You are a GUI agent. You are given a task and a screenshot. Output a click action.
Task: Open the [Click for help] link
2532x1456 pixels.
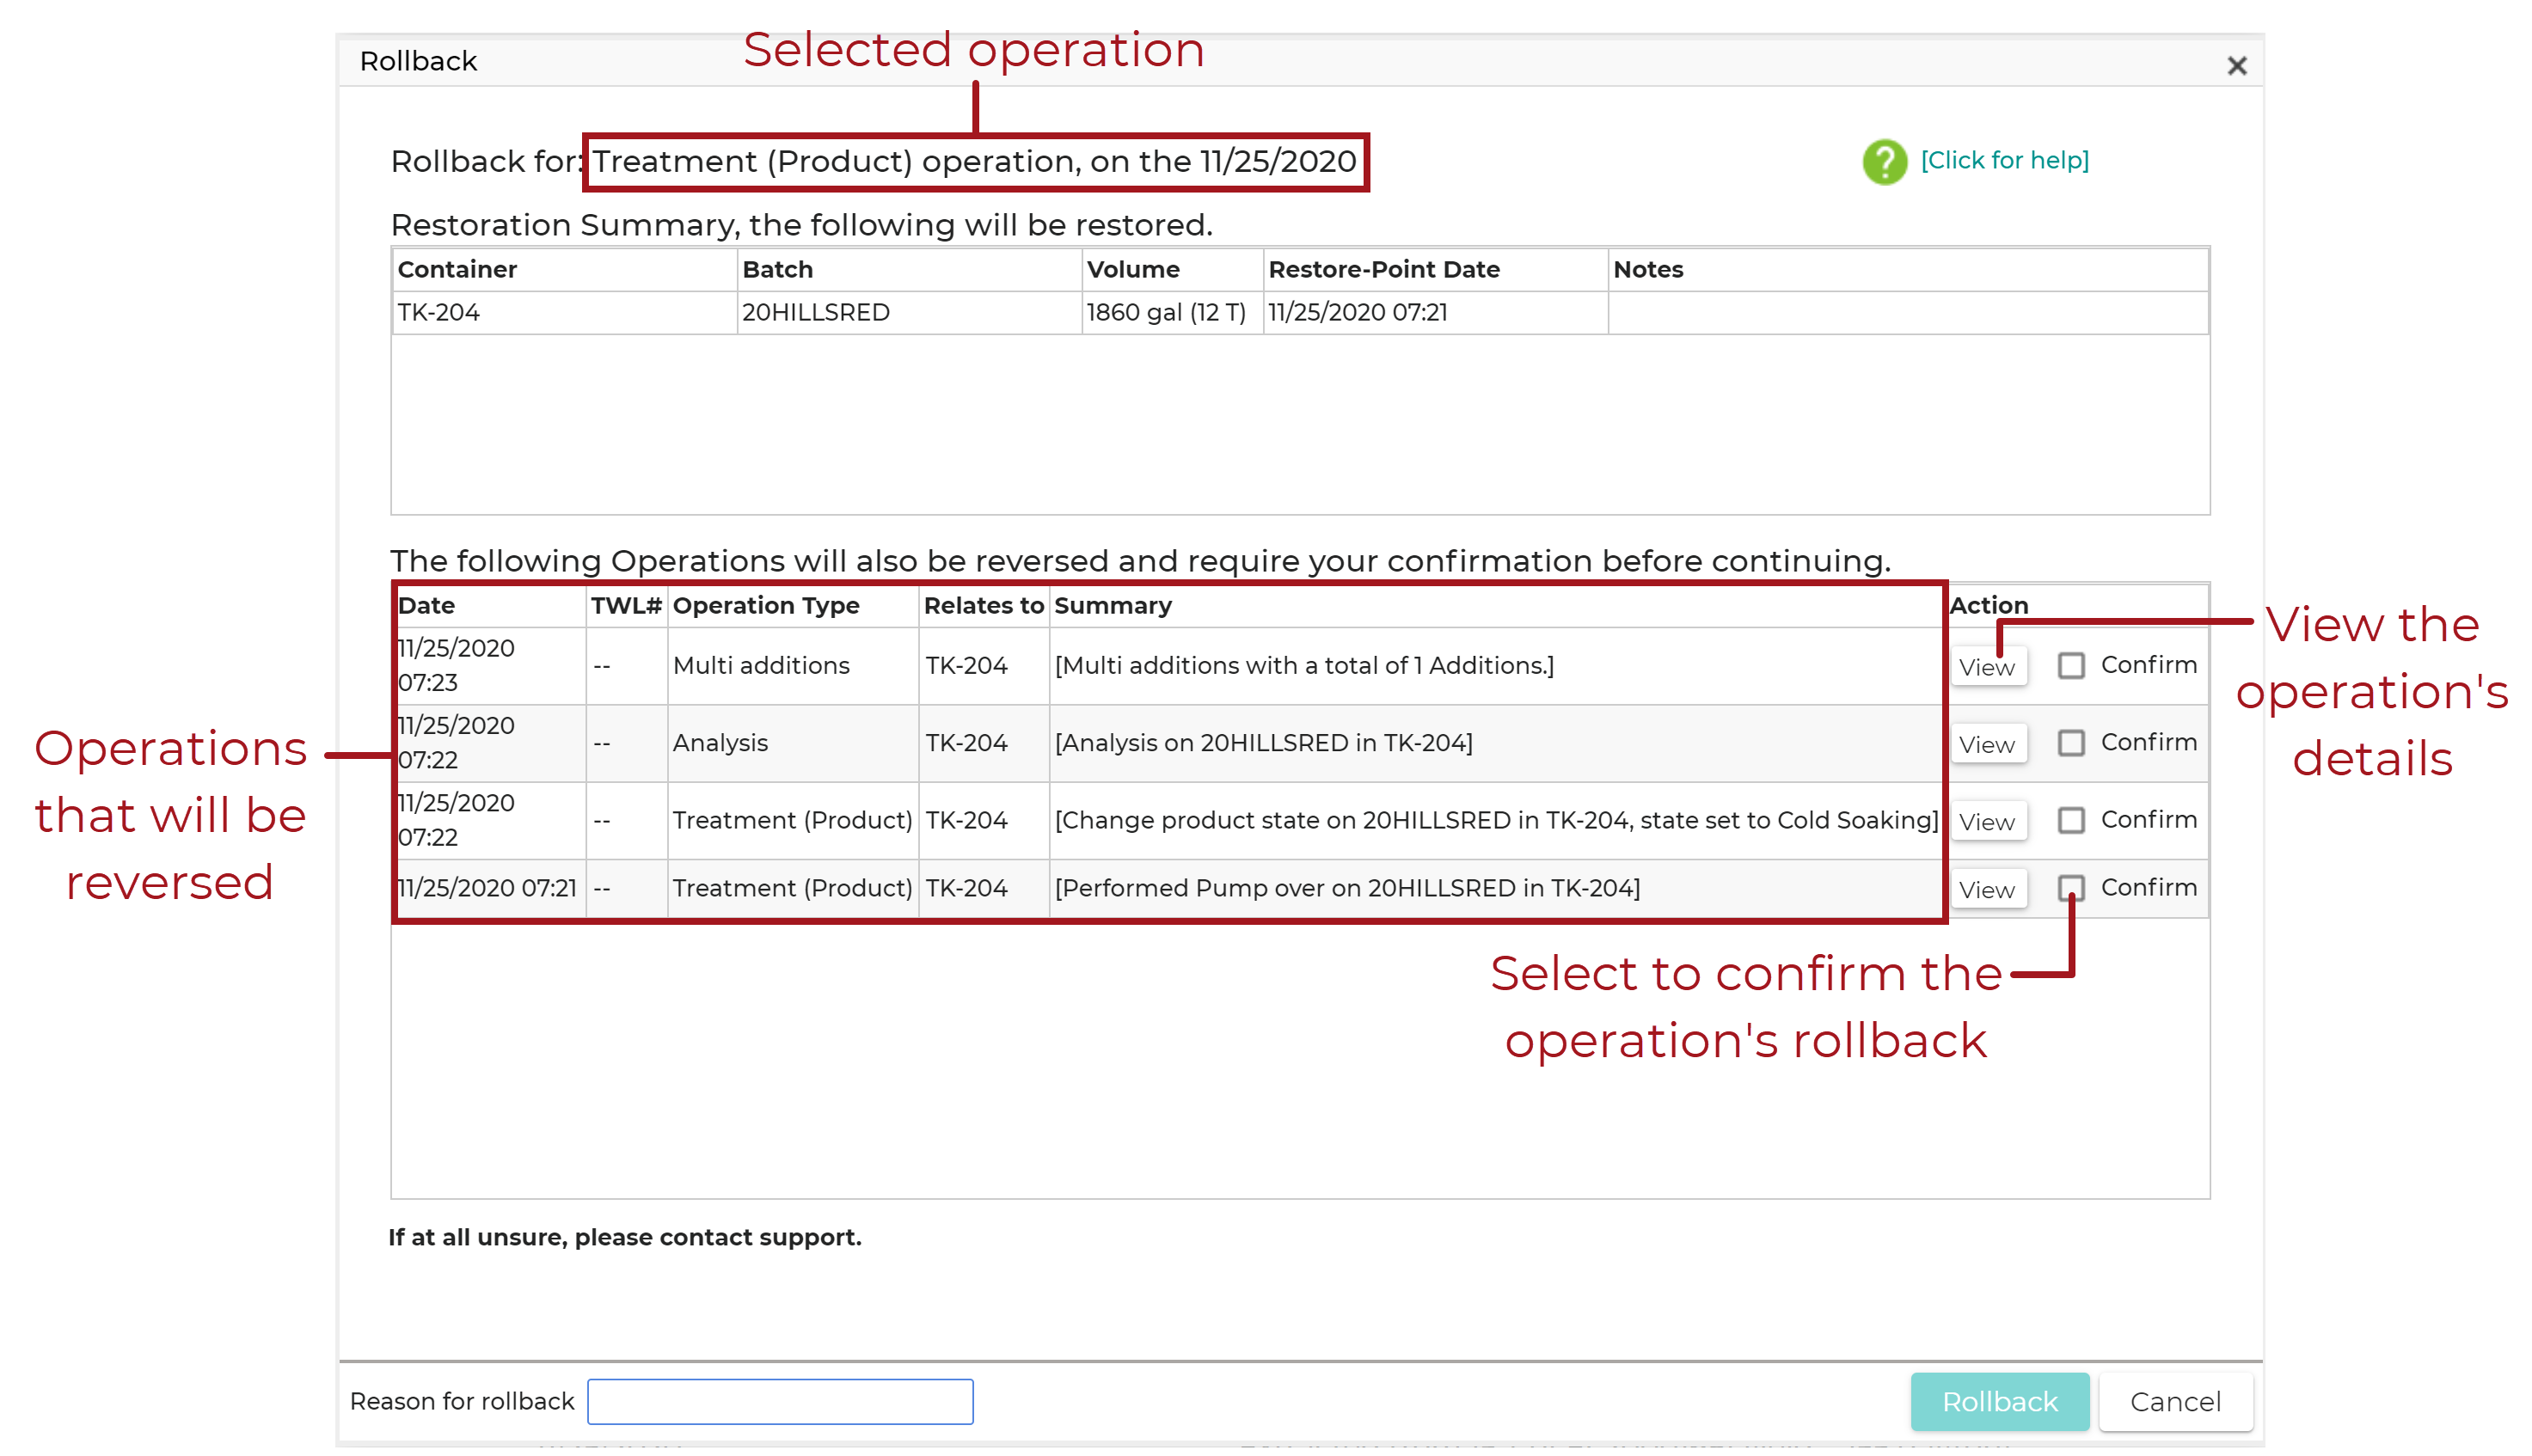2004,160
